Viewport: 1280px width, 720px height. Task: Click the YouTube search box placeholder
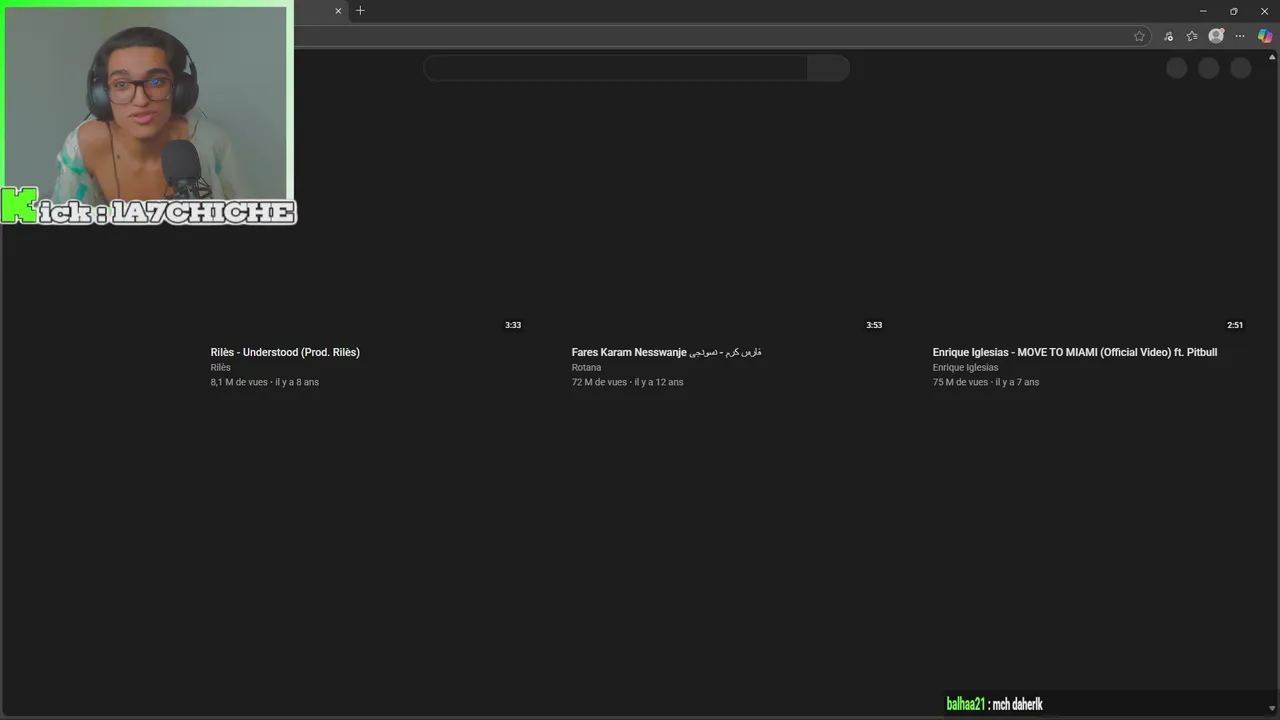pyautogui.click(x=615, y=68)
